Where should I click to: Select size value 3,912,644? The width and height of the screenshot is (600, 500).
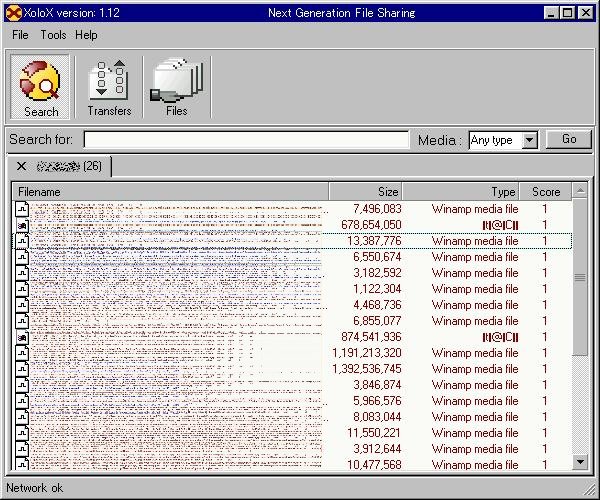click(377, 449)
